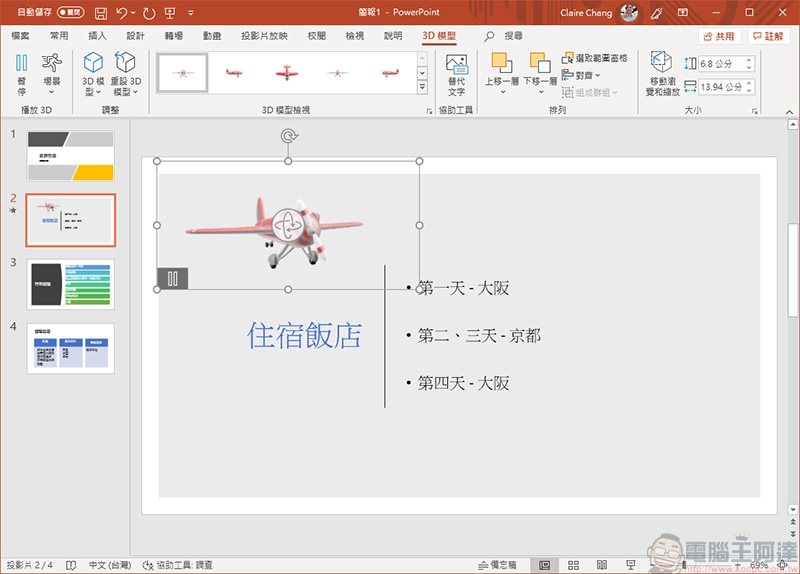Show next row of 3D model views
Screen dimensions: 800x574
click(x=422, y=73)
